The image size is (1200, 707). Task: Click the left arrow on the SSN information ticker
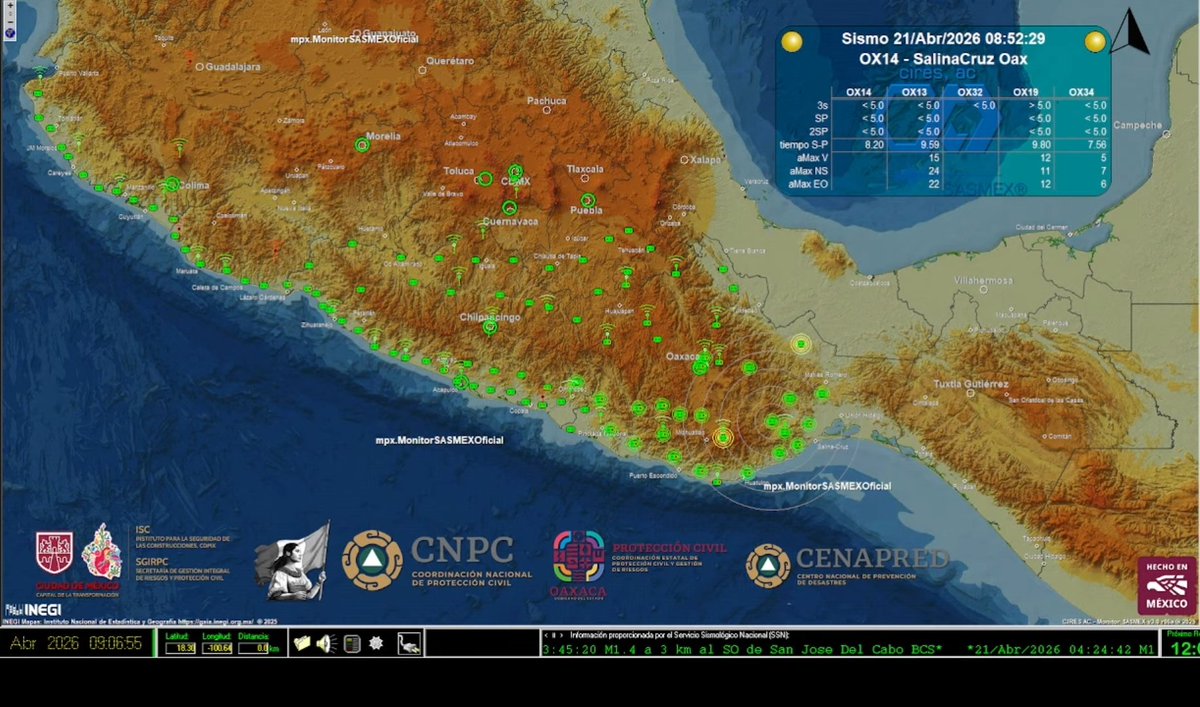point(547,634)
